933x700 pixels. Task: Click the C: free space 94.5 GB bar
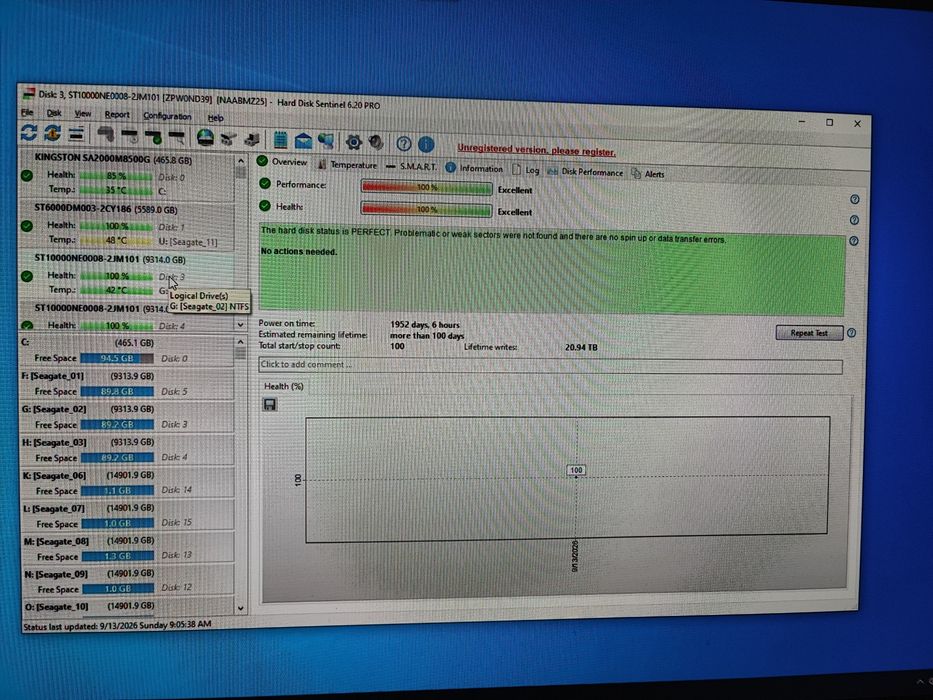117,358
